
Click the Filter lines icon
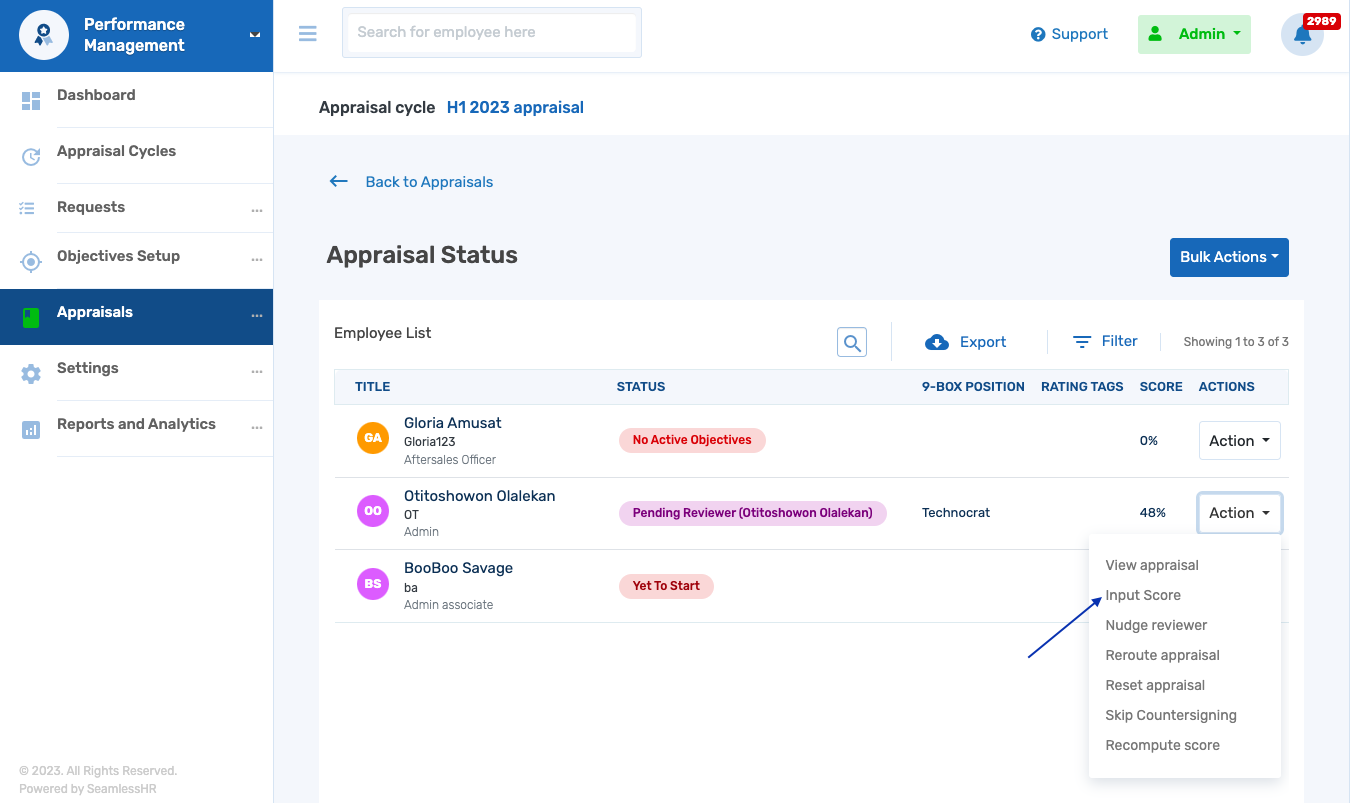coord(1081,342)
